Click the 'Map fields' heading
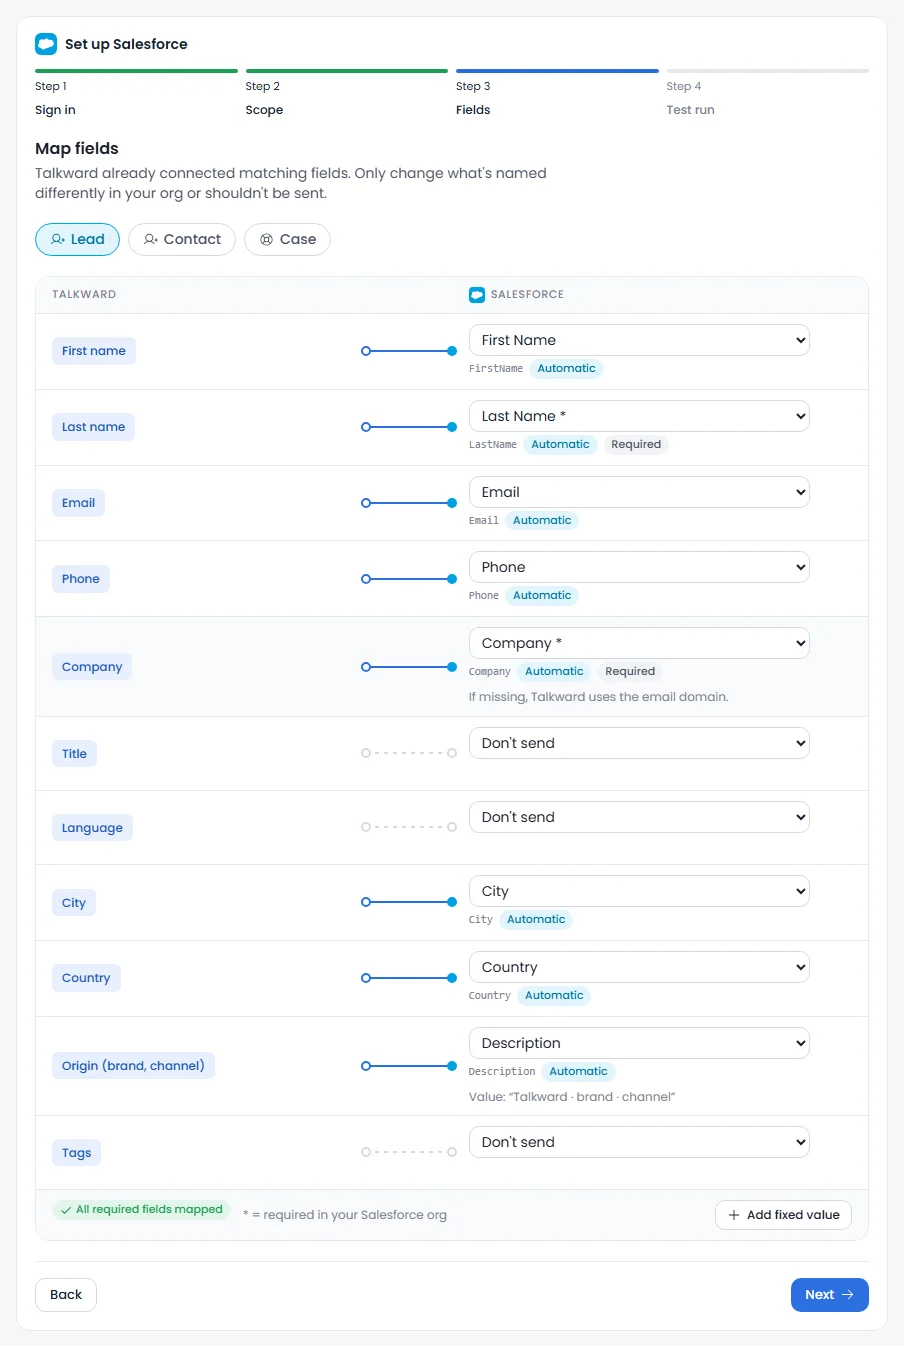Viewport: 904px width, 1346px height. click(x=77, y=149)
